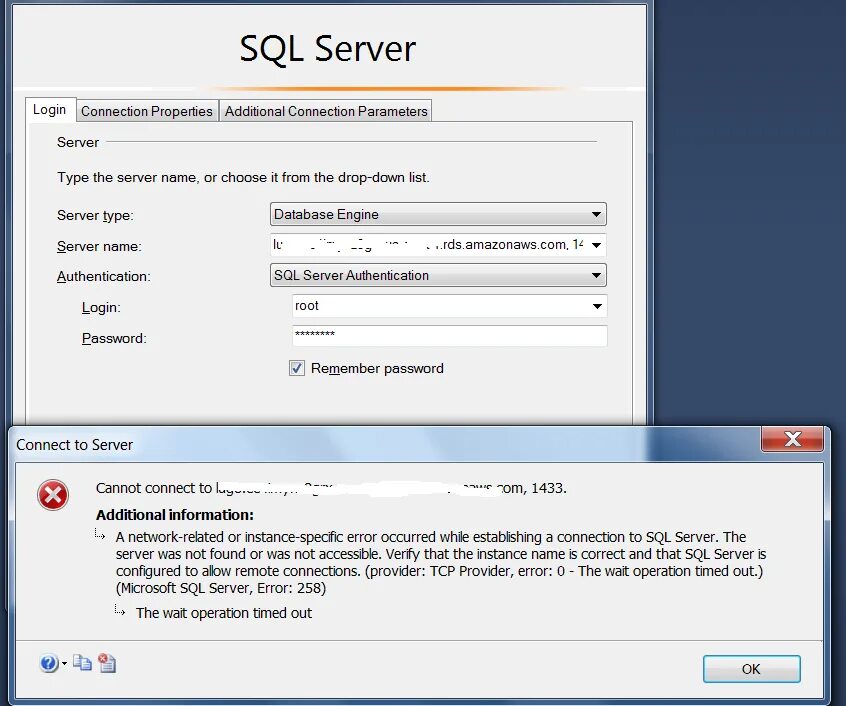The width and height of the screenshot is (846, 706).
Task: Click the 'Type the server name' instruction text
Action: pos(243,177)
